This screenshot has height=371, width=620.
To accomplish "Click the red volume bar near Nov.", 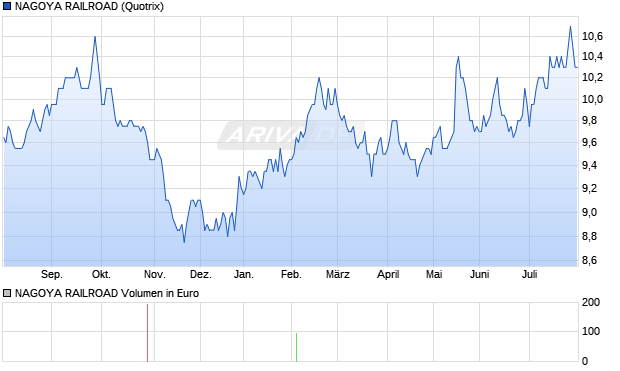I will pos(147,333).
